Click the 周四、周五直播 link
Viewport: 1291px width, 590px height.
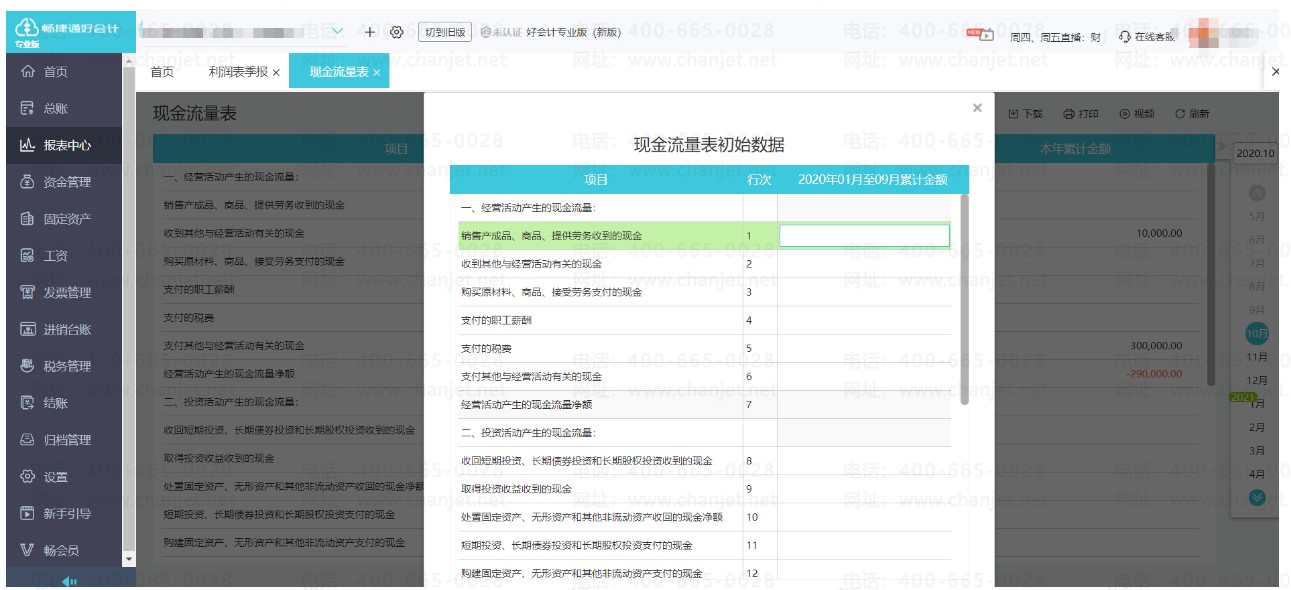1055,36
